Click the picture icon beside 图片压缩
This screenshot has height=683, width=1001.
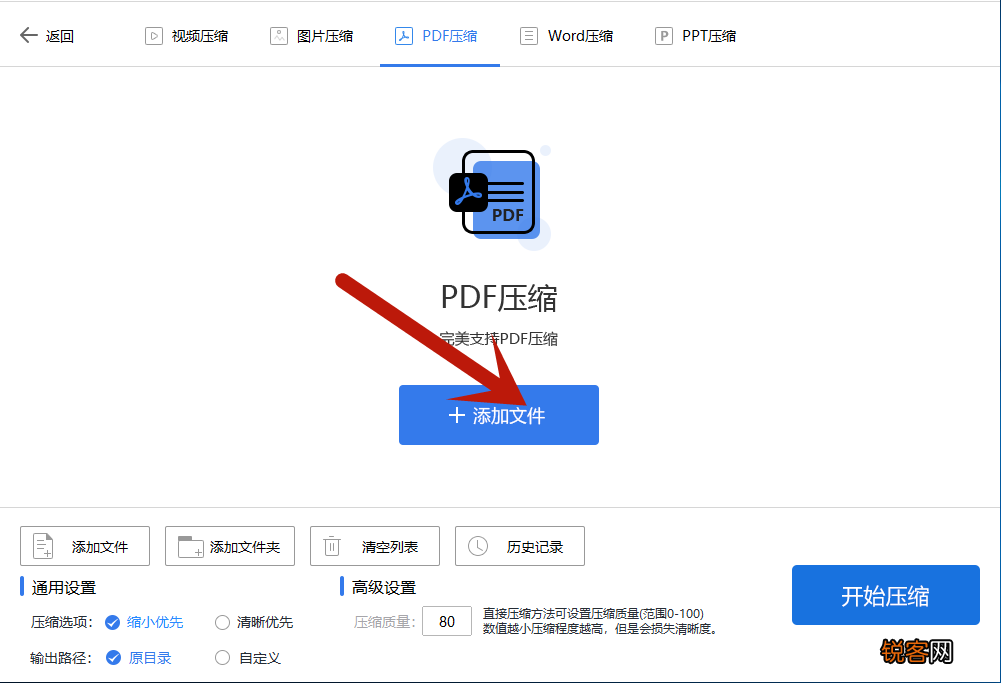(279, 36)
